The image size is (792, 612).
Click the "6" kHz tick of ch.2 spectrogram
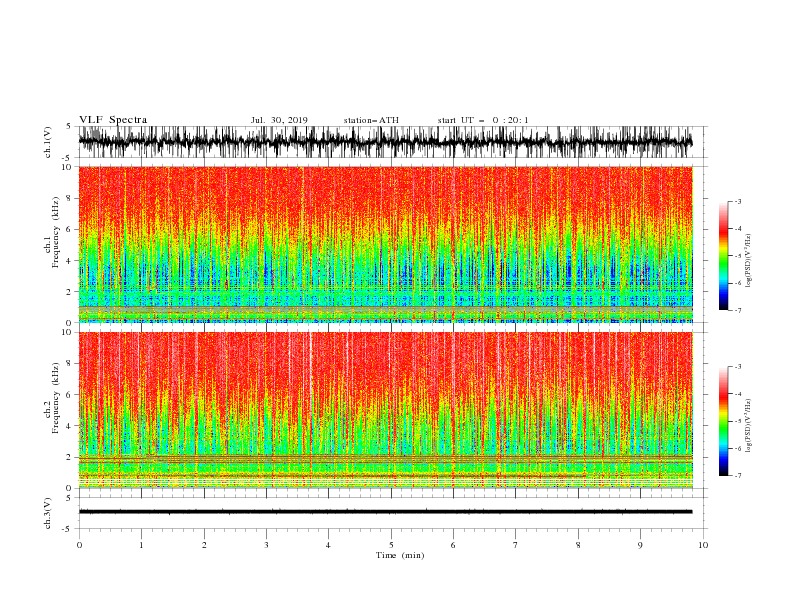click(70, 395)
